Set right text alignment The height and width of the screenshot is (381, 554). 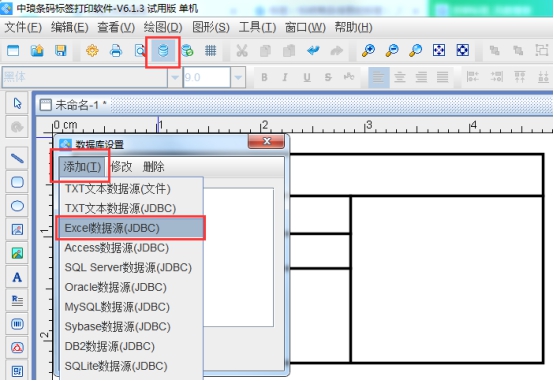pyautogui.click(x=421, y=77)
